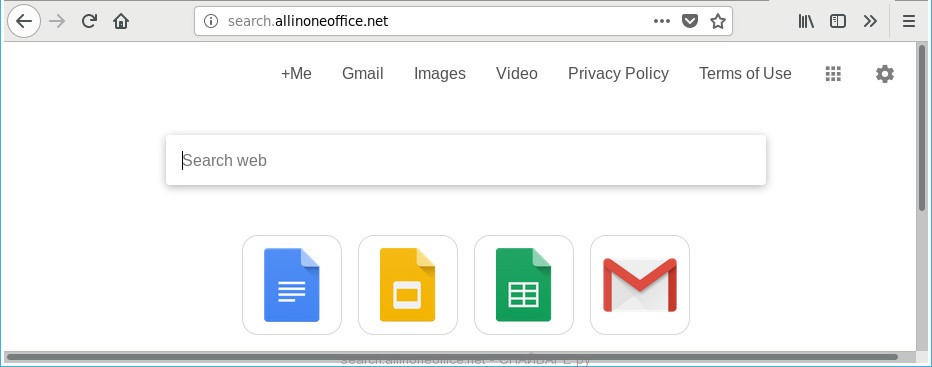Open the page settings gear icon
The width and height of the screenshot is (932, 367).
click(x=884, y=74)
